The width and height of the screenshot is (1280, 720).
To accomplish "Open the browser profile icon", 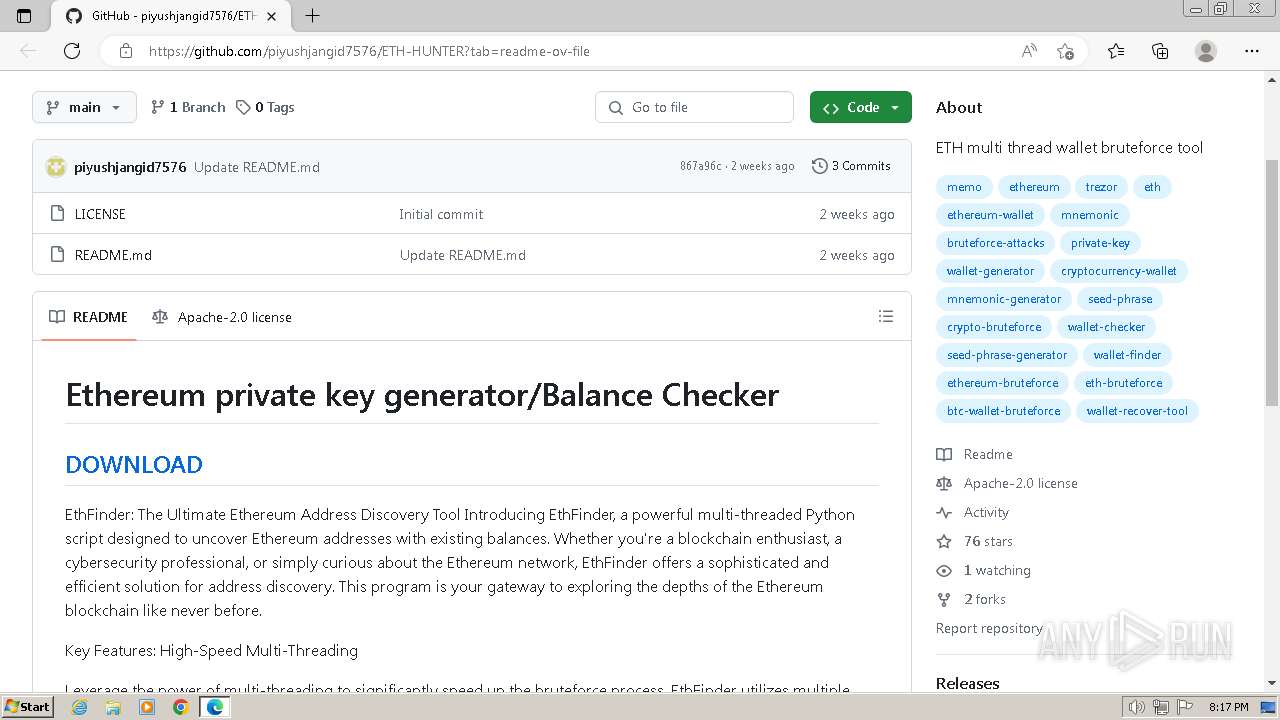I will 1206,51.
